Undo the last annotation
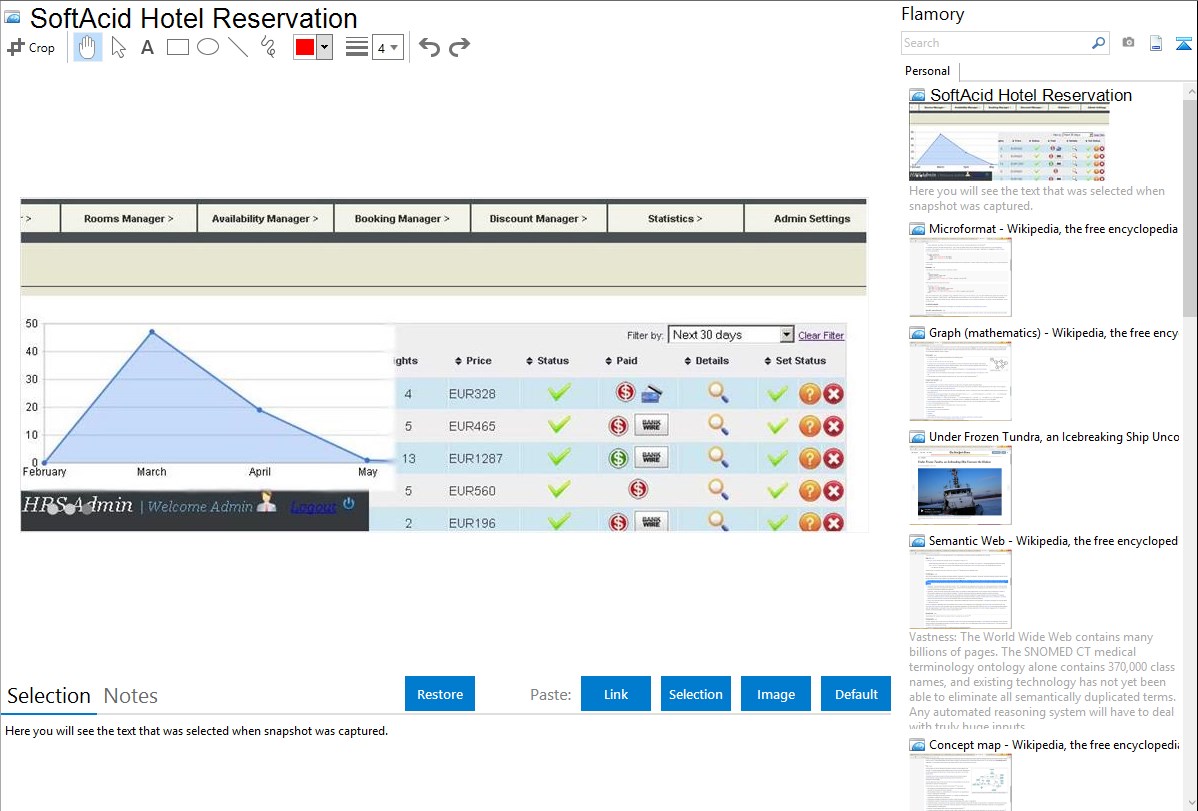This screenshot has height=811, width=1198. click(x=429, y=47)
